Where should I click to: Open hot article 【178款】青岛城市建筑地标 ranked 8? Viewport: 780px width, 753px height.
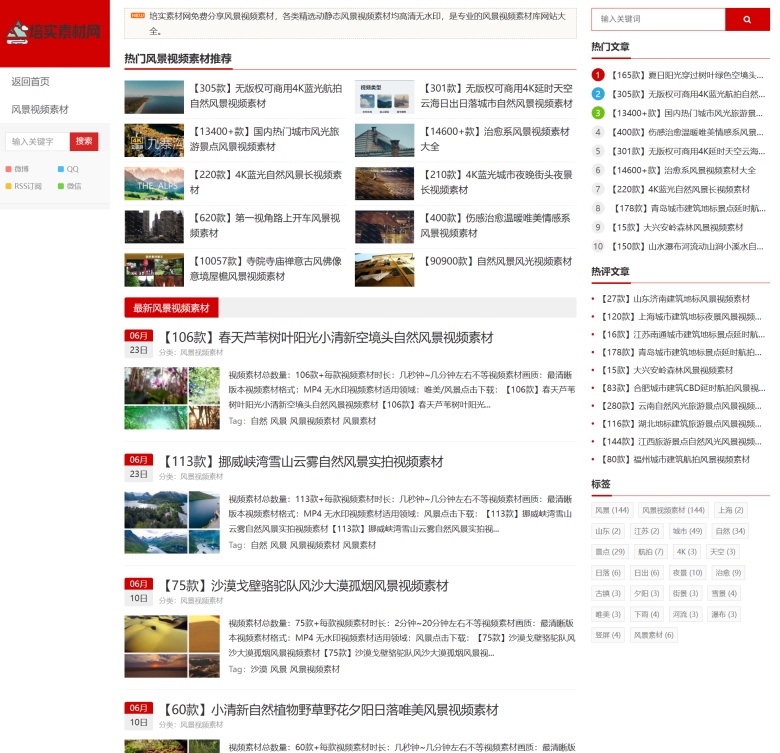[x=688, y=208]
